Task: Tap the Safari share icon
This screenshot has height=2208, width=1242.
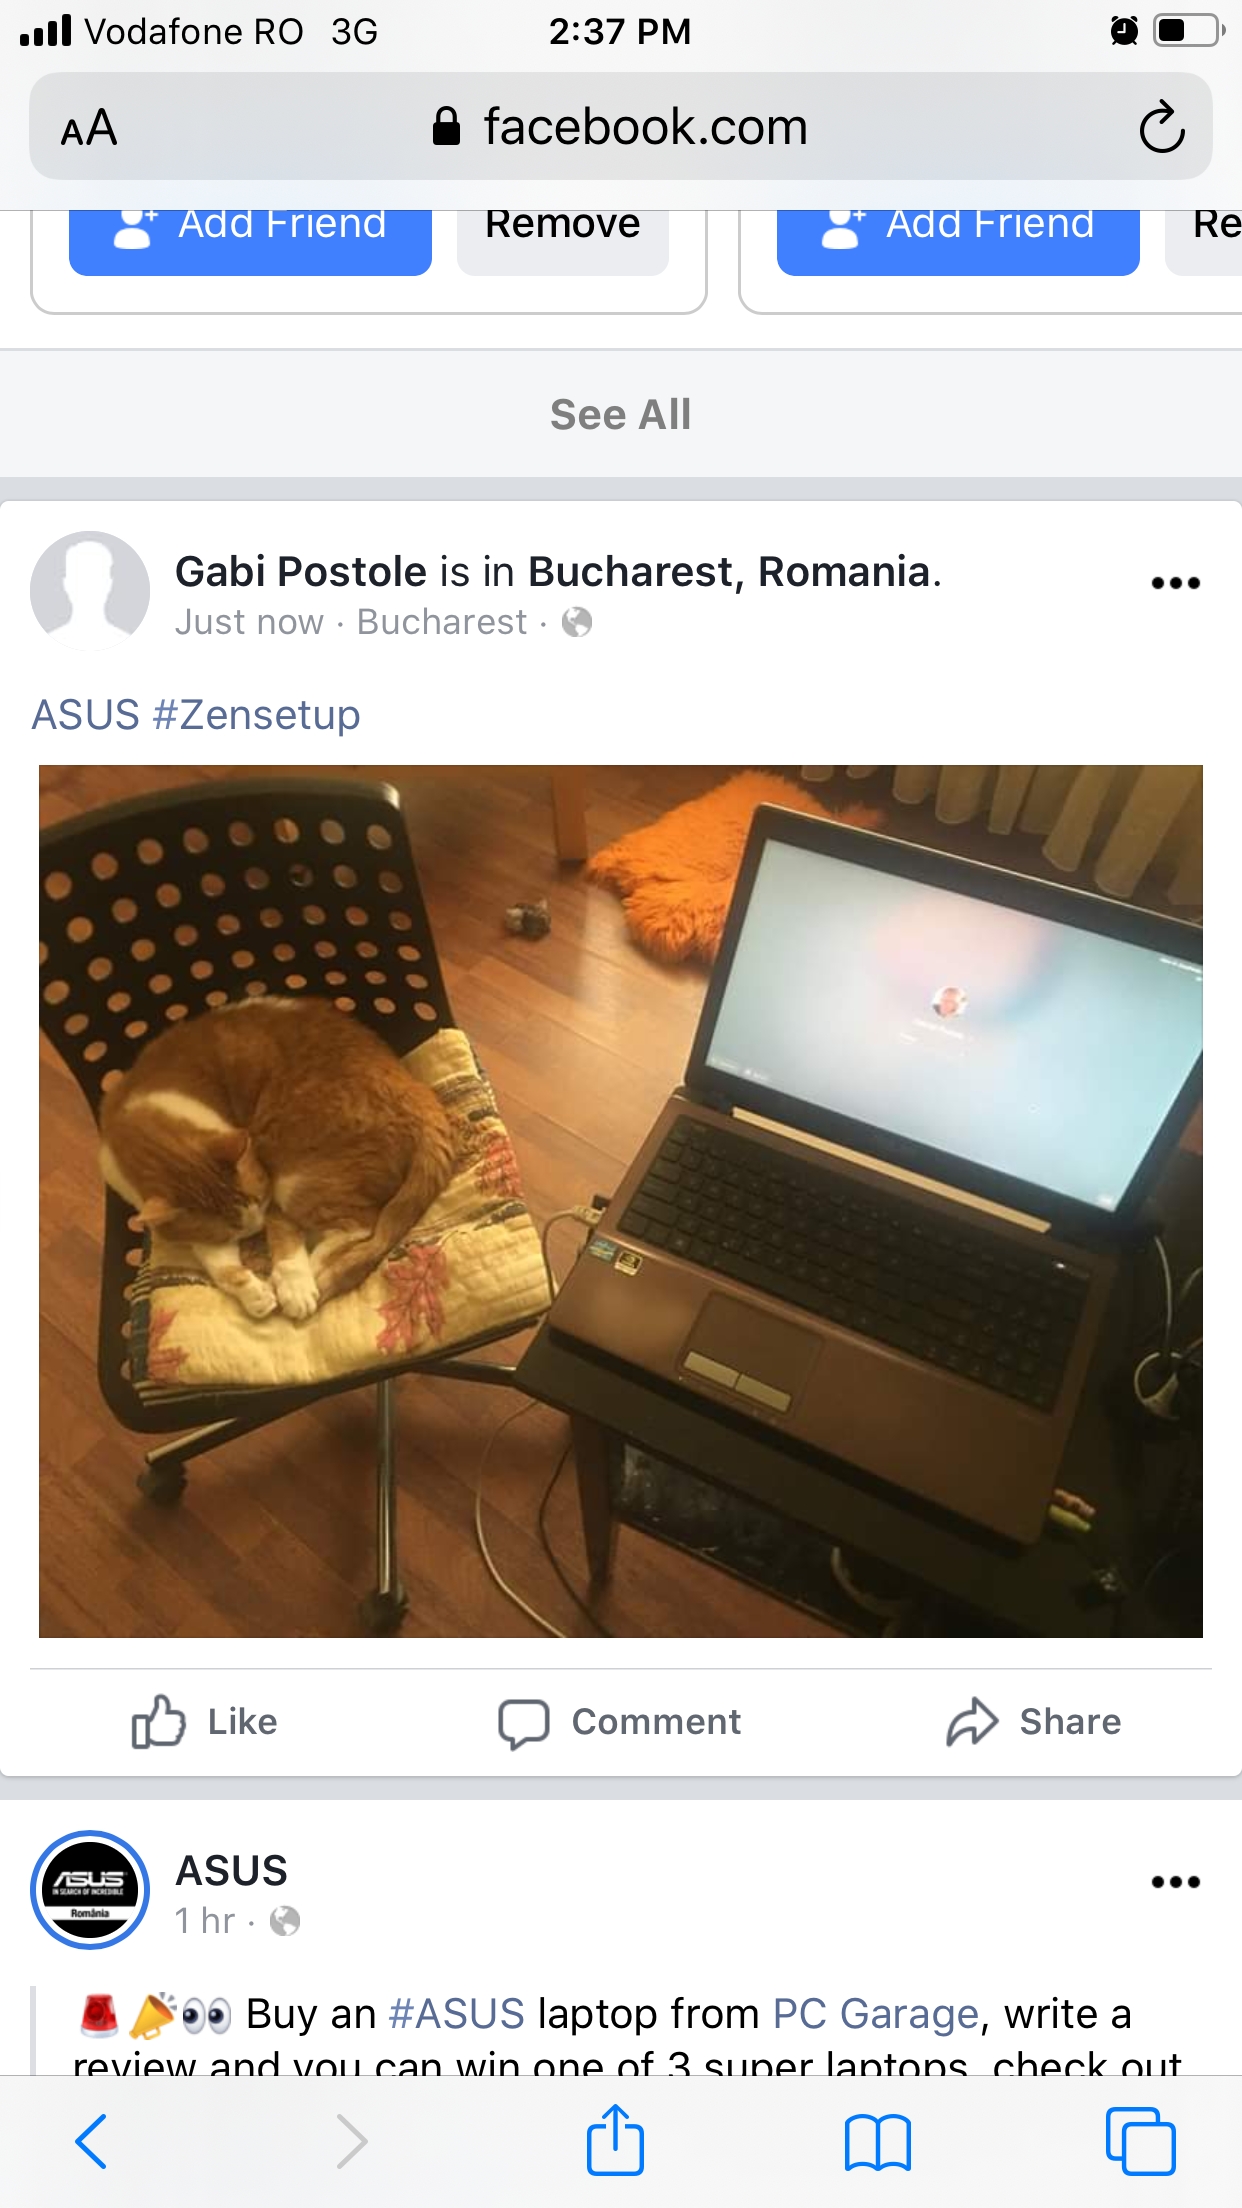Action: click(615, 2139)
